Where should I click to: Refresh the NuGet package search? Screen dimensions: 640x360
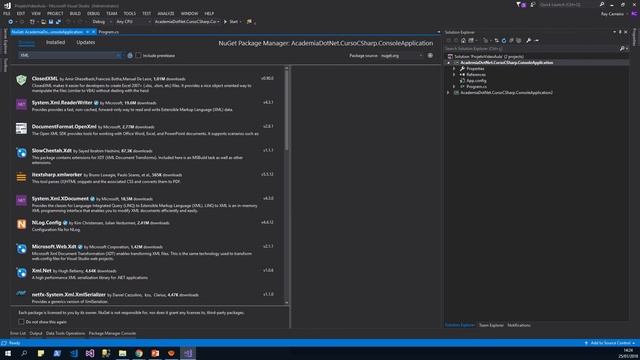coord(130,56)
